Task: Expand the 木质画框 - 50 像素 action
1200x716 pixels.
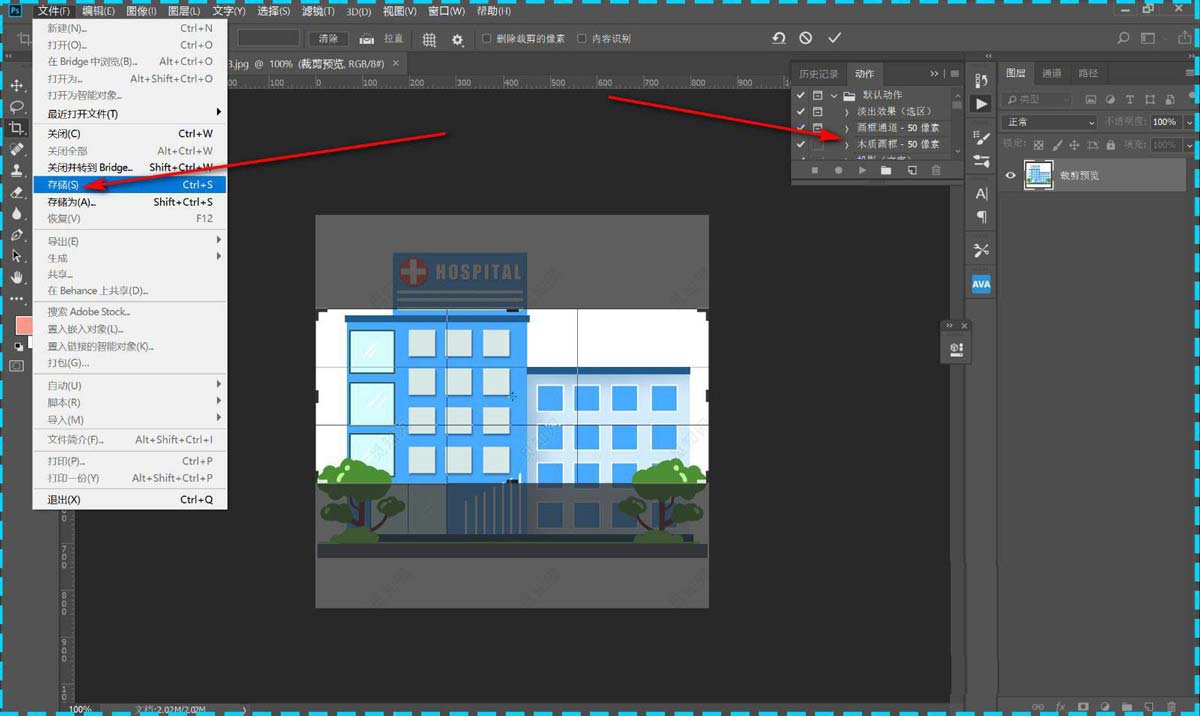Action: (x=847, y=144)
